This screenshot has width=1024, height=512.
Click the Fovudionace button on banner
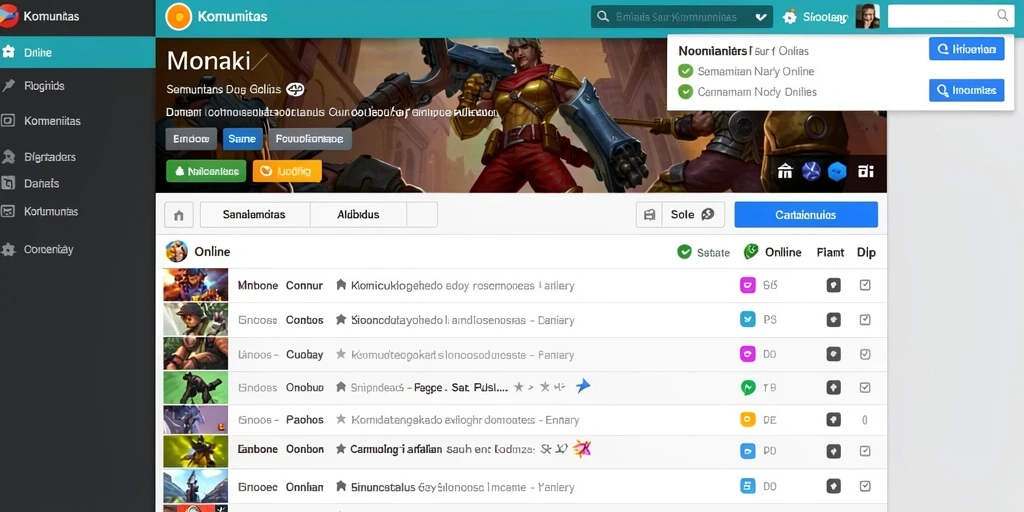[x=310, y=139]
